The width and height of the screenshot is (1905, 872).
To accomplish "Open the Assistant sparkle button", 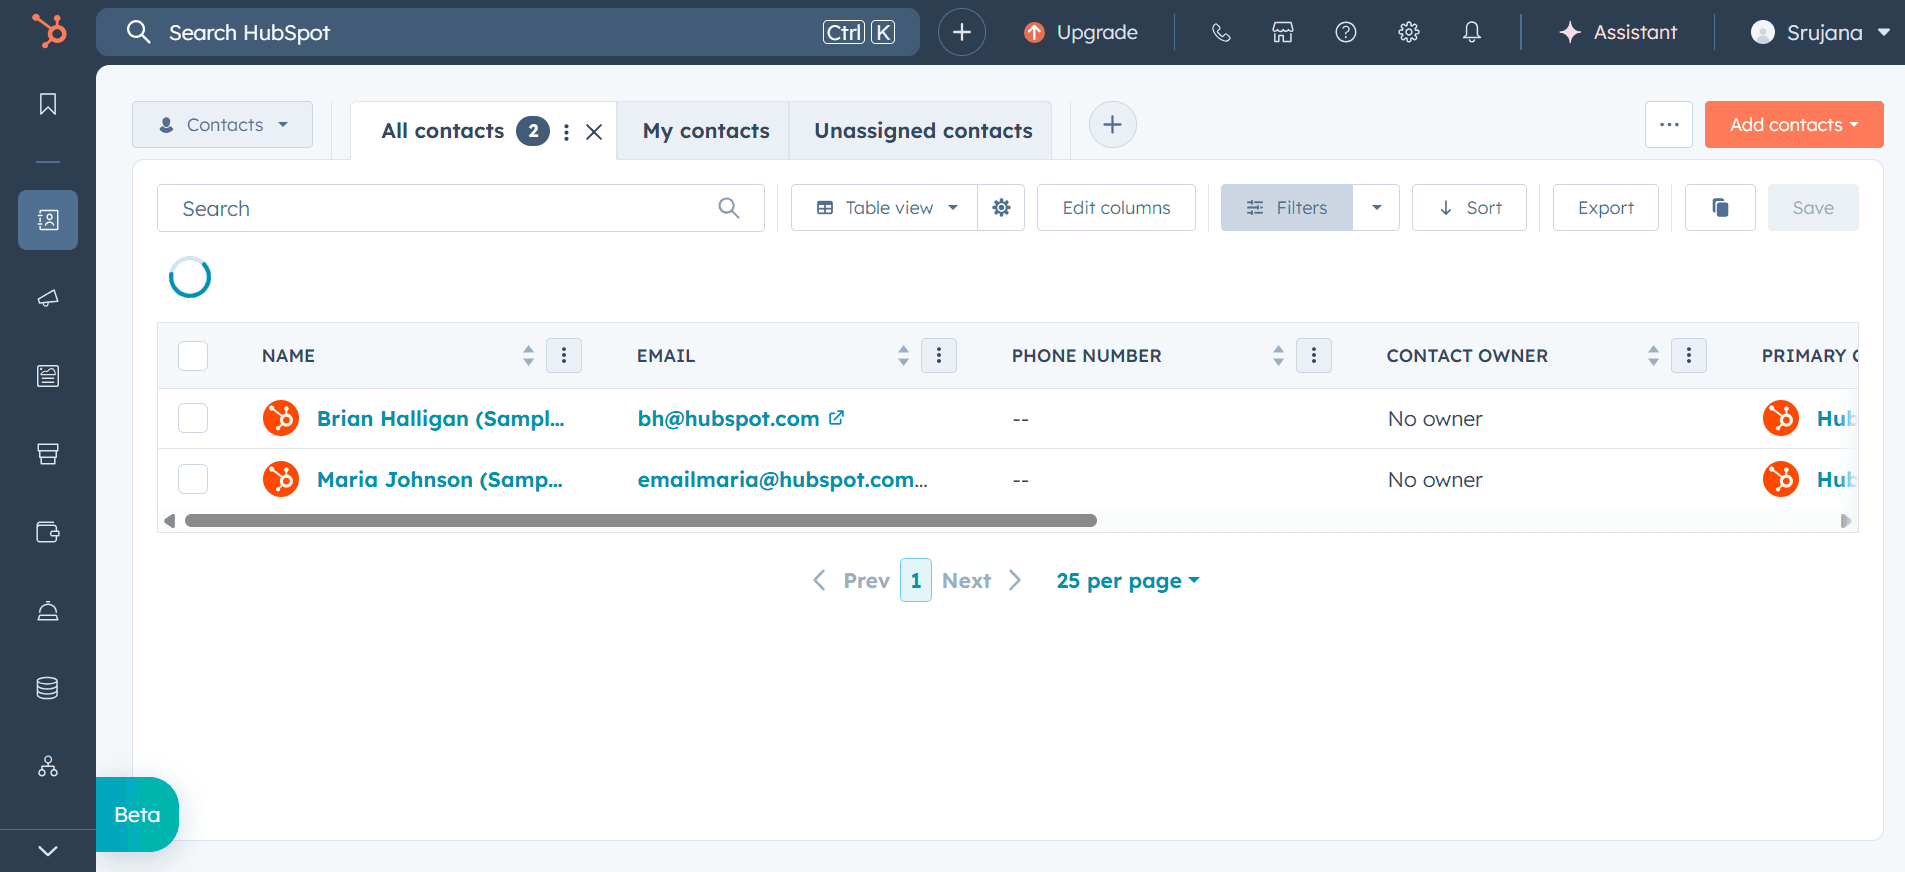I will tap(1618, 32).
